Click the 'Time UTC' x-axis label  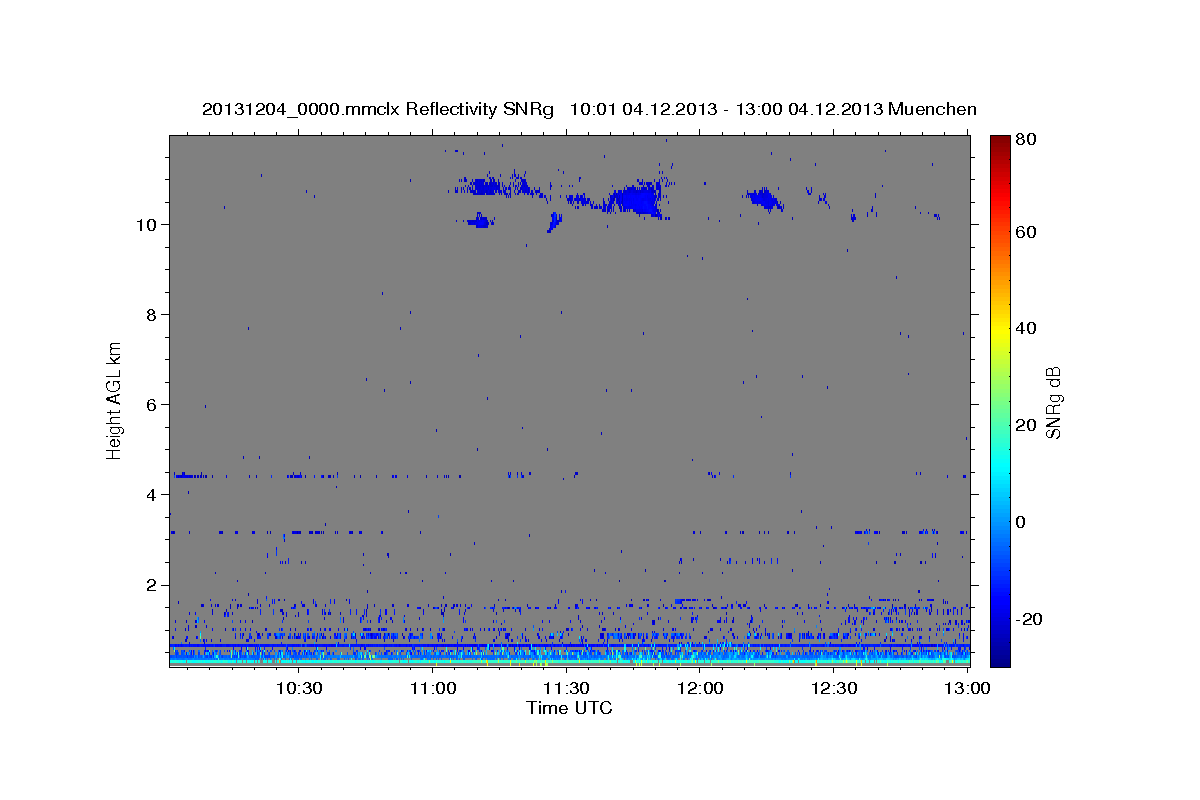tap(569, 708)
